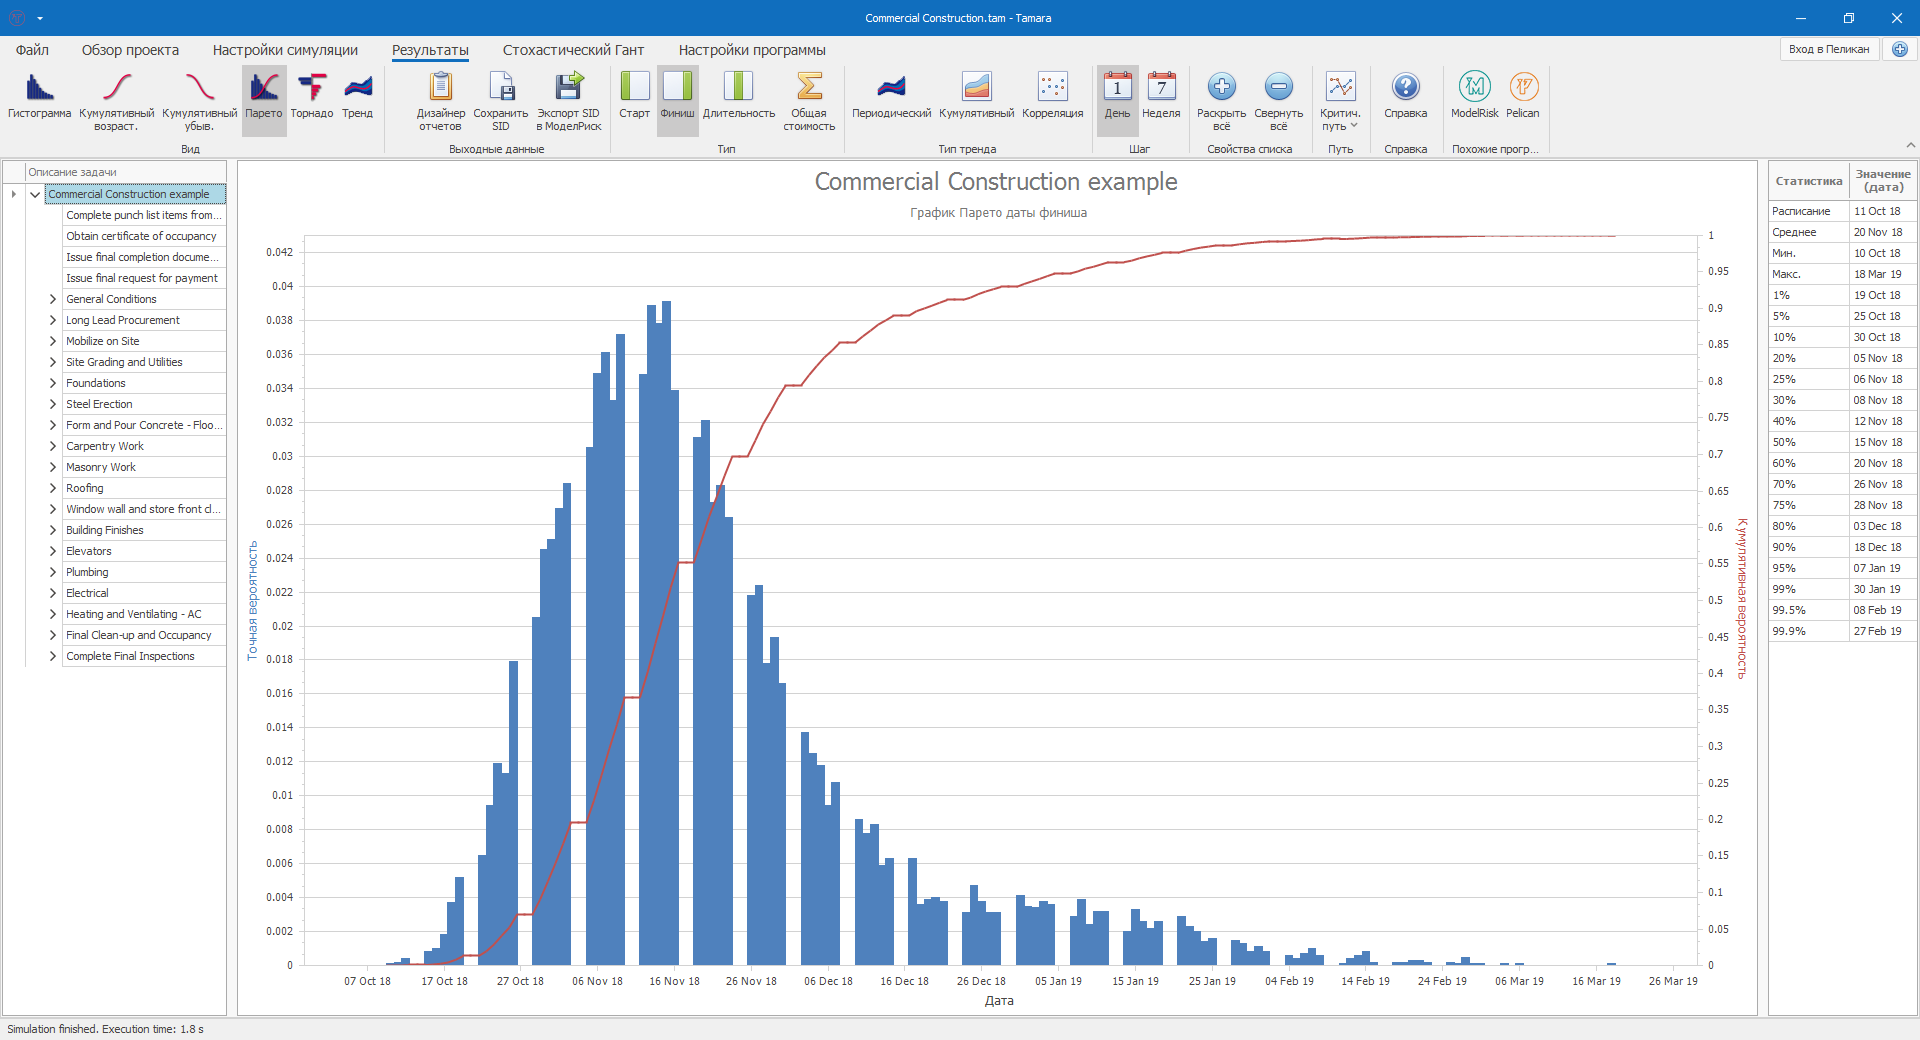Image resolution: width=1920 pixels, height=1040 pixels.
Task: Select the Roofing task row
Action: point(85,488)
